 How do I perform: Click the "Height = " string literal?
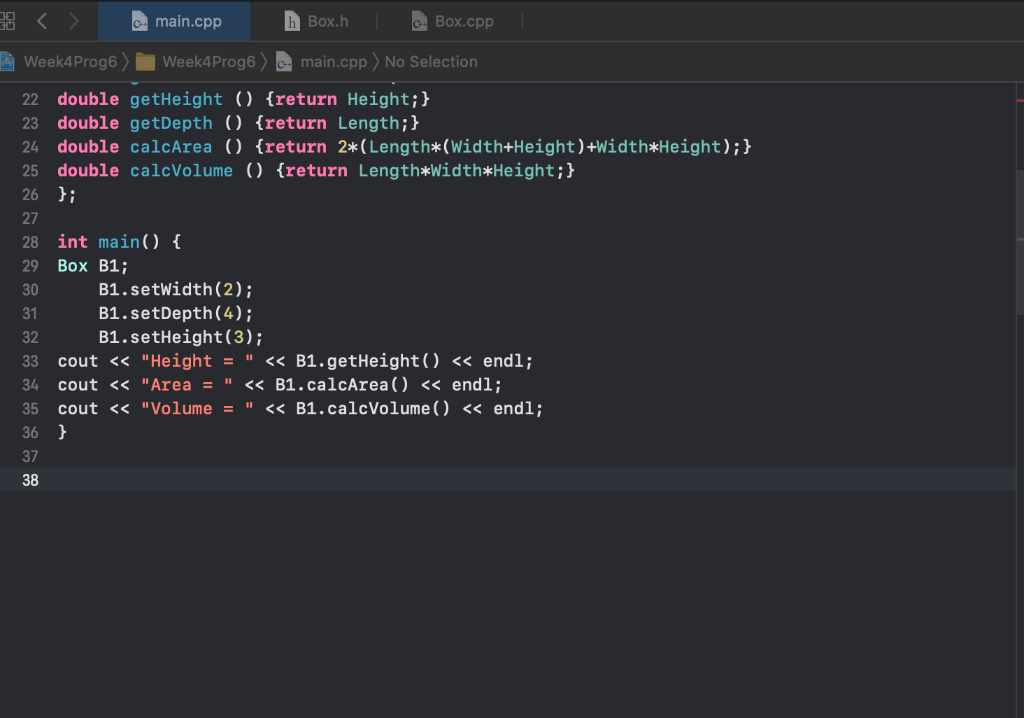(x=197, y=361)
